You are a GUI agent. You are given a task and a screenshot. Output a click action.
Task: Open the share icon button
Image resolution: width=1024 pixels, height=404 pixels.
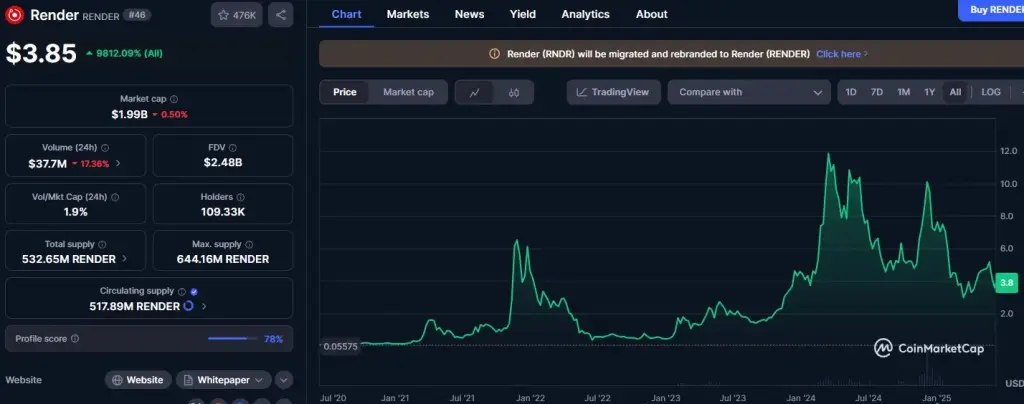[280, 14]
